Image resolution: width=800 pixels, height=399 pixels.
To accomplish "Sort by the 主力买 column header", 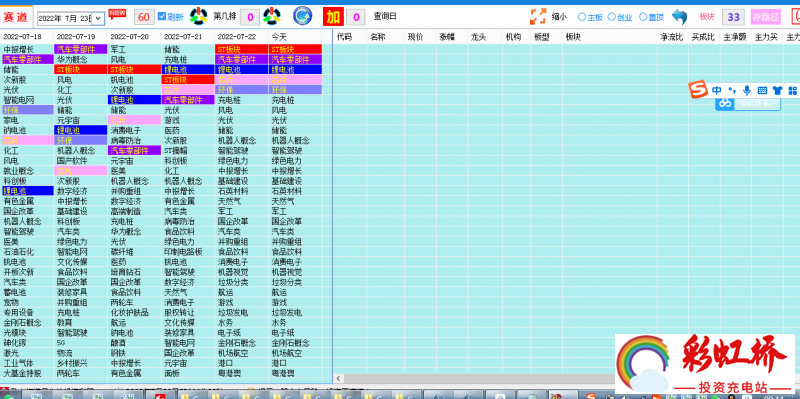I will point(766,37).
